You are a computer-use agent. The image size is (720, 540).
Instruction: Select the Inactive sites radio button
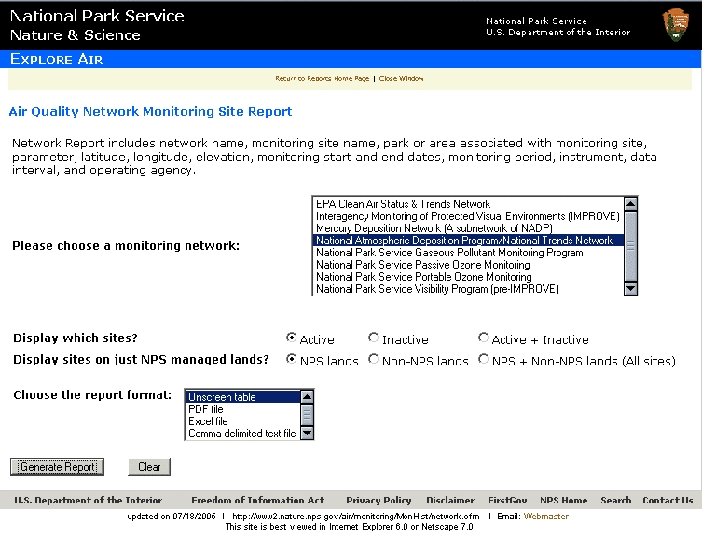point(373,338)
